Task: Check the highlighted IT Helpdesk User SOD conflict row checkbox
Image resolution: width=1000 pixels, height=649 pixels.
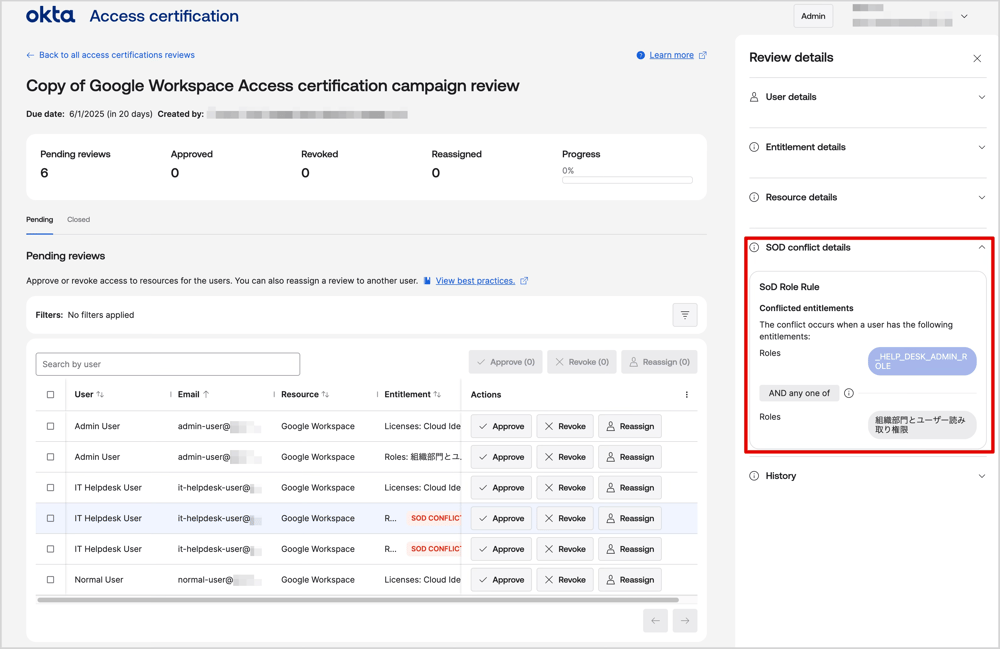Action: [50, 518]
